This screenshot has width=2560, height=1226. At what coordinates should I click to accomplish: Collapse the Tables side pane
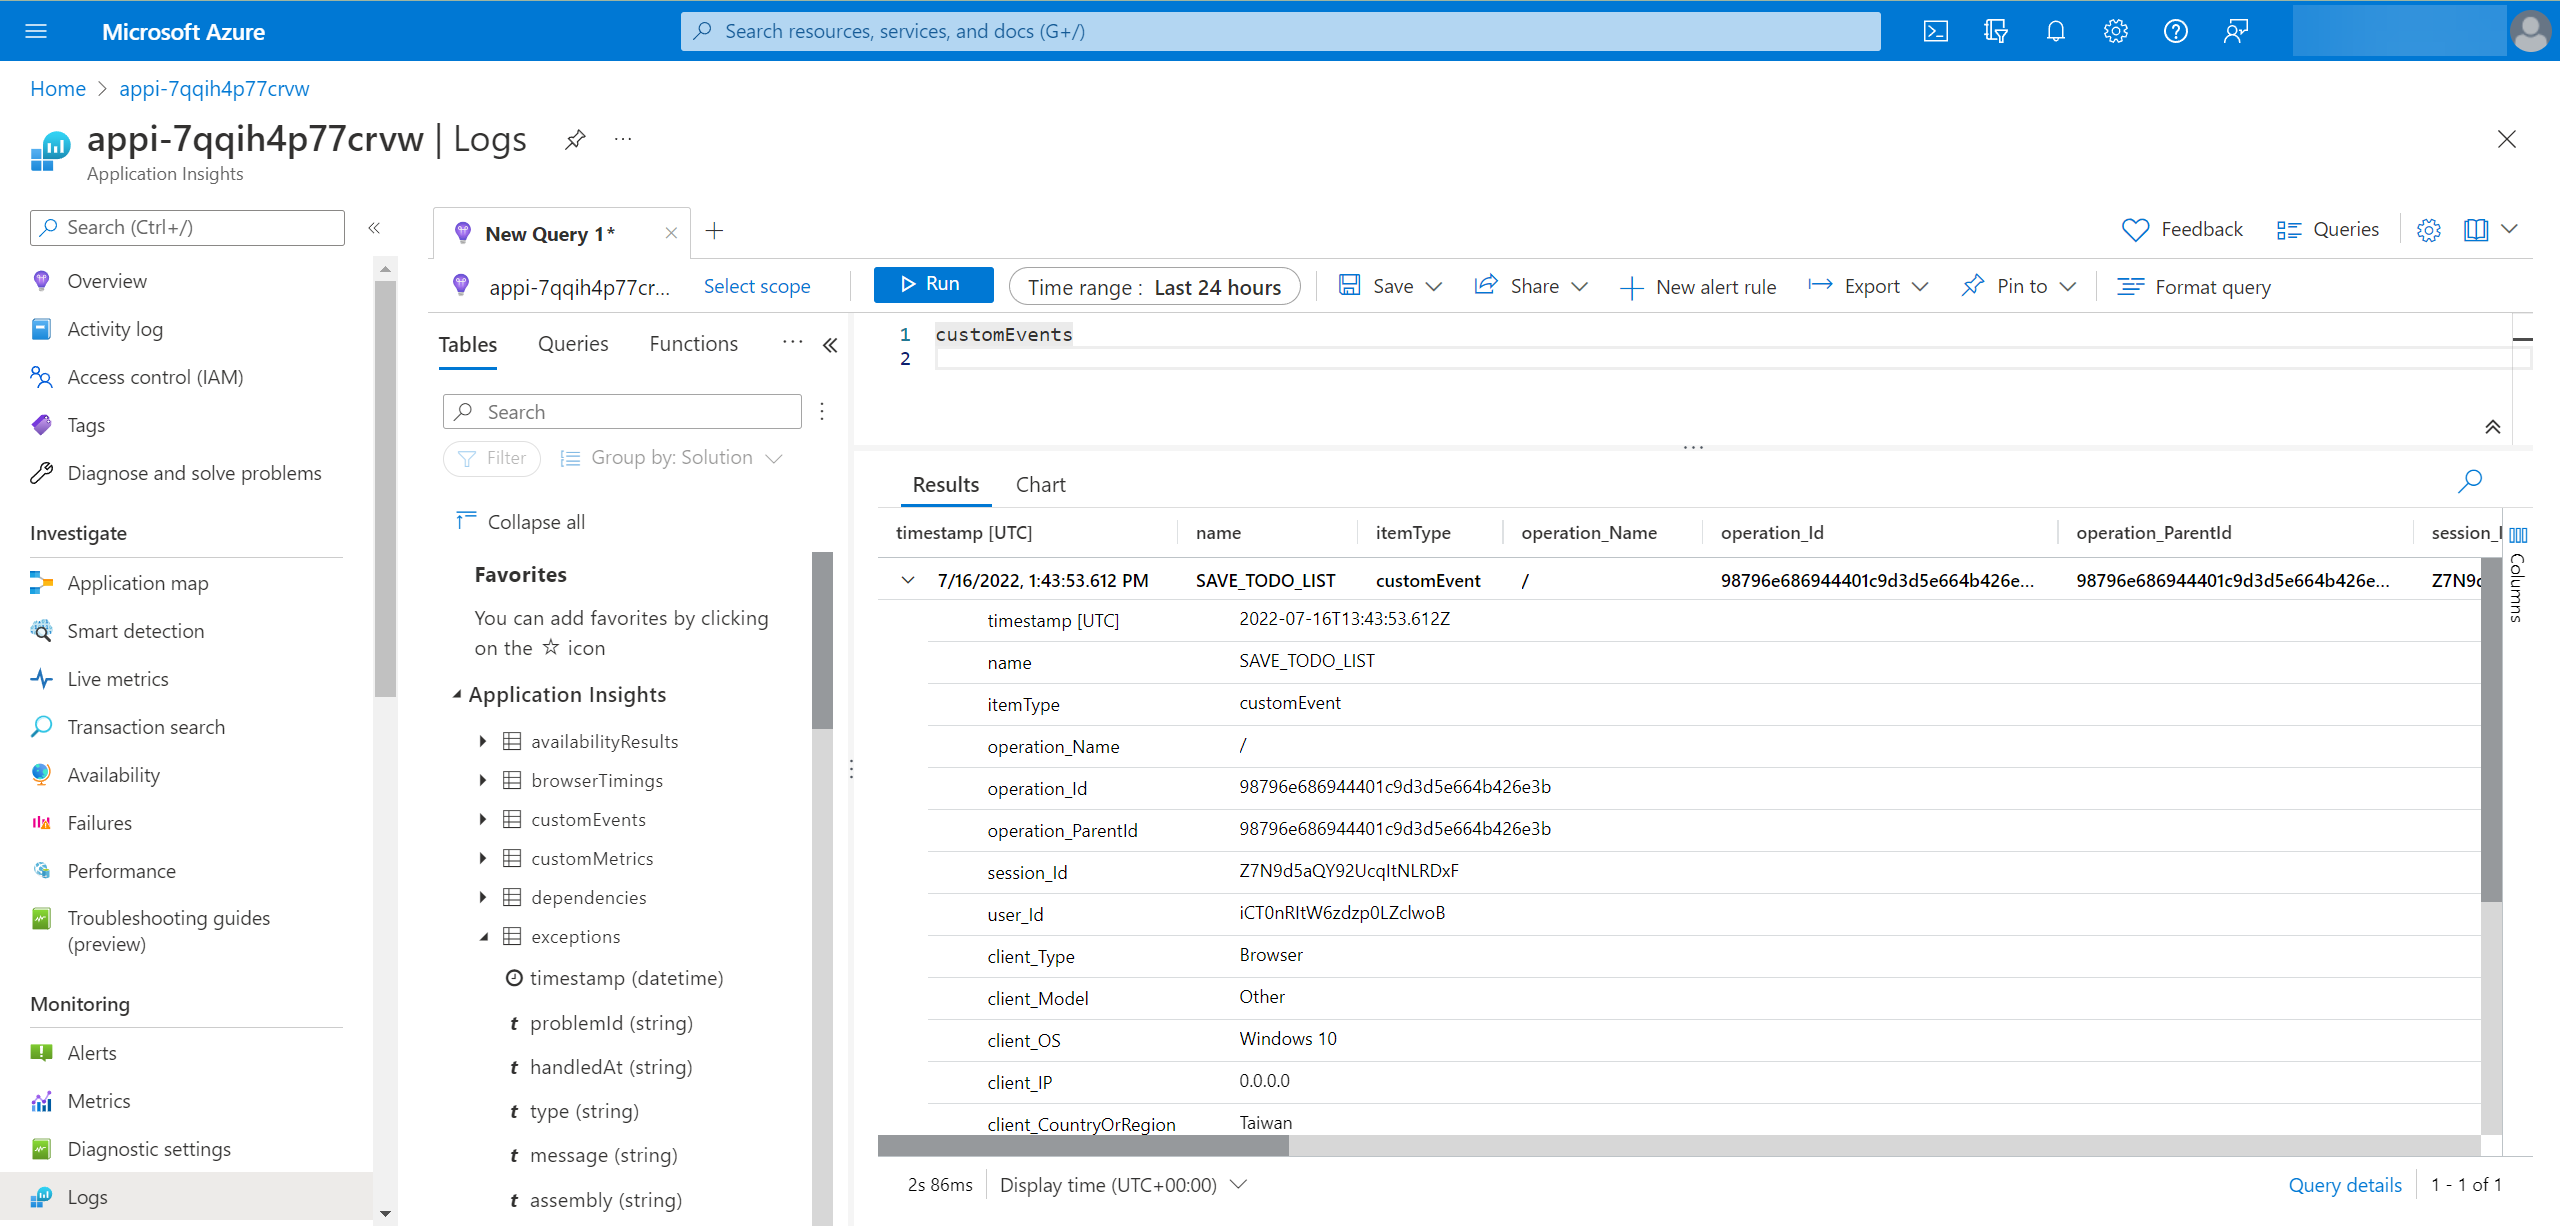point(830,345)
